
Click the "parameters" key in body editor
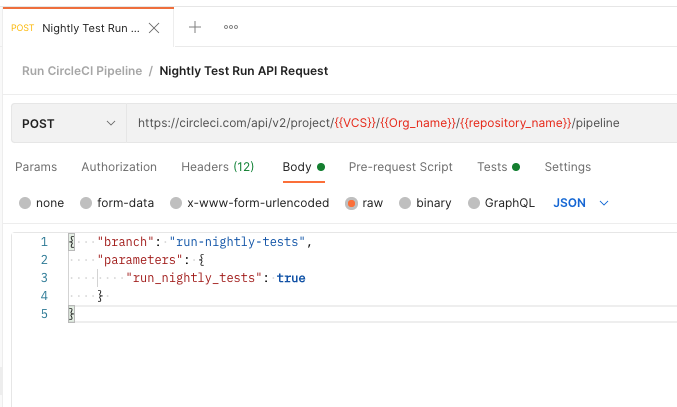(x=140, y=260)
